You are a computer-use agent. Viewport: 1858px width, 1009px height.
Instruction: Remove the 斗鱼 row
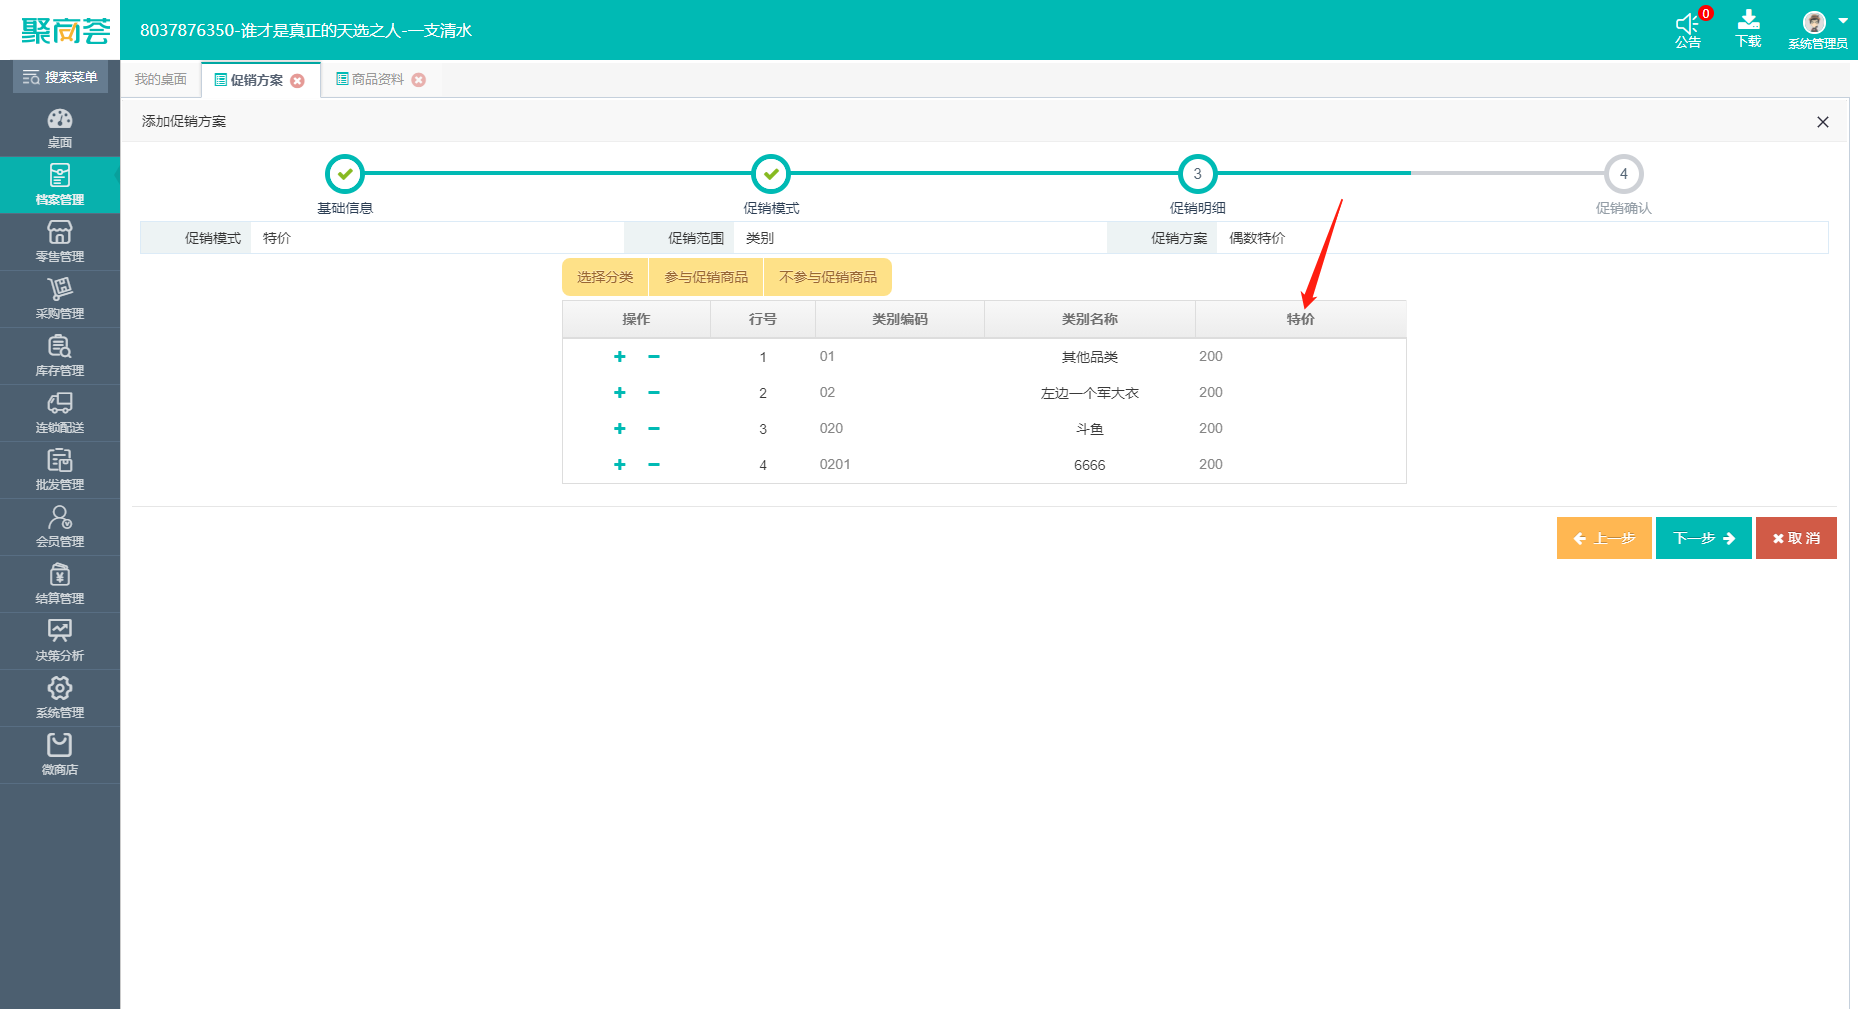pos(654,429)
